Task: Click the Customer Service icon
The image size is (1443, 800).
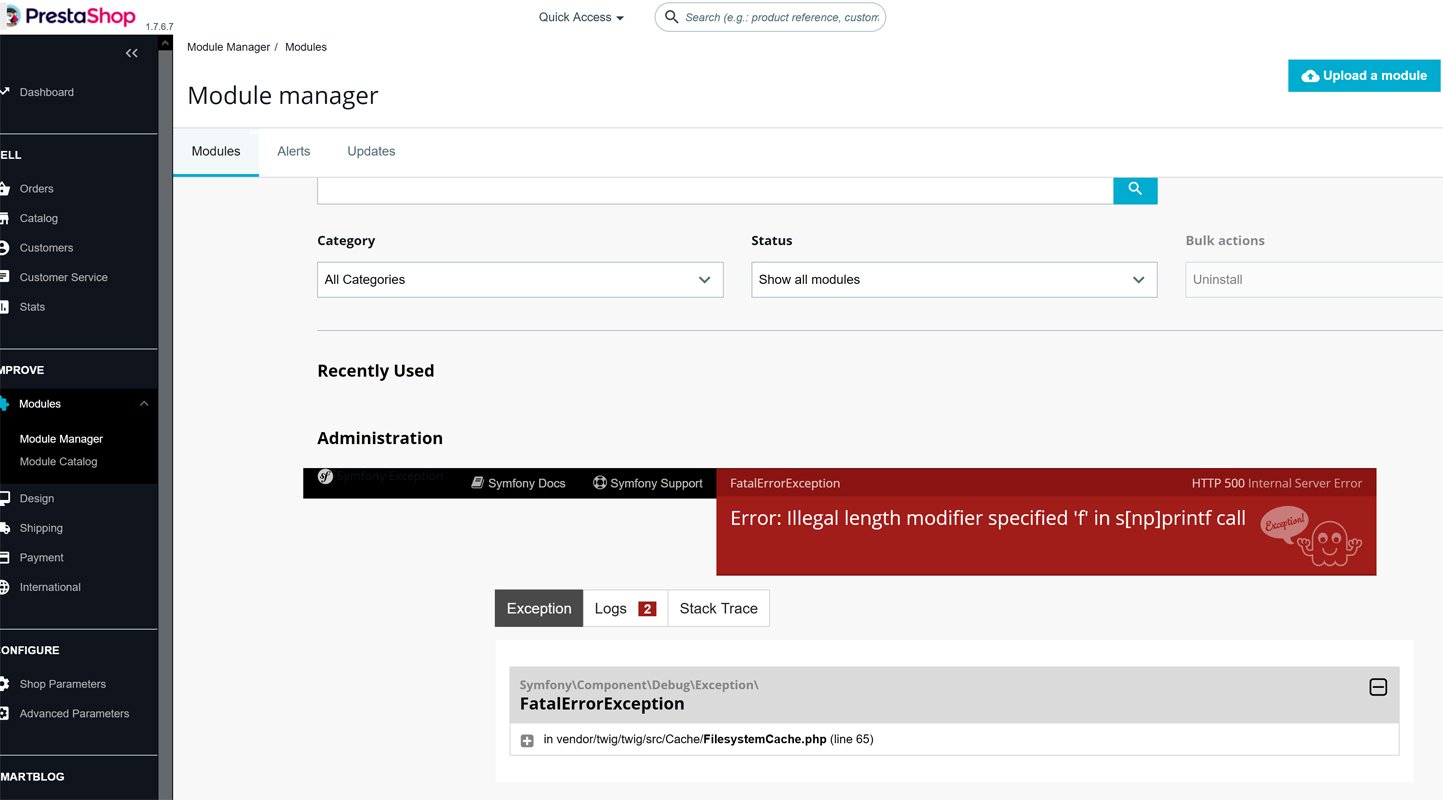Action: (x=5, y=277)
